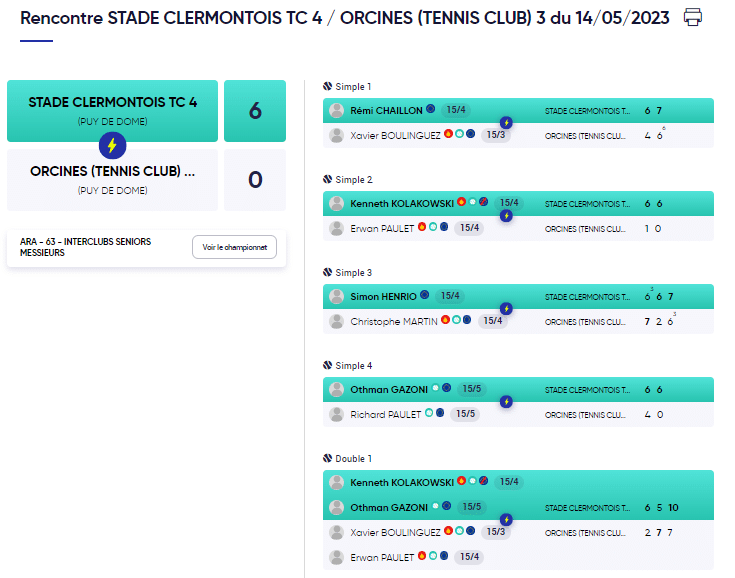The image size is (735, 578).
Task: Click the 15/3 ranking badge in Simple 1
Action: pos(495,135)
